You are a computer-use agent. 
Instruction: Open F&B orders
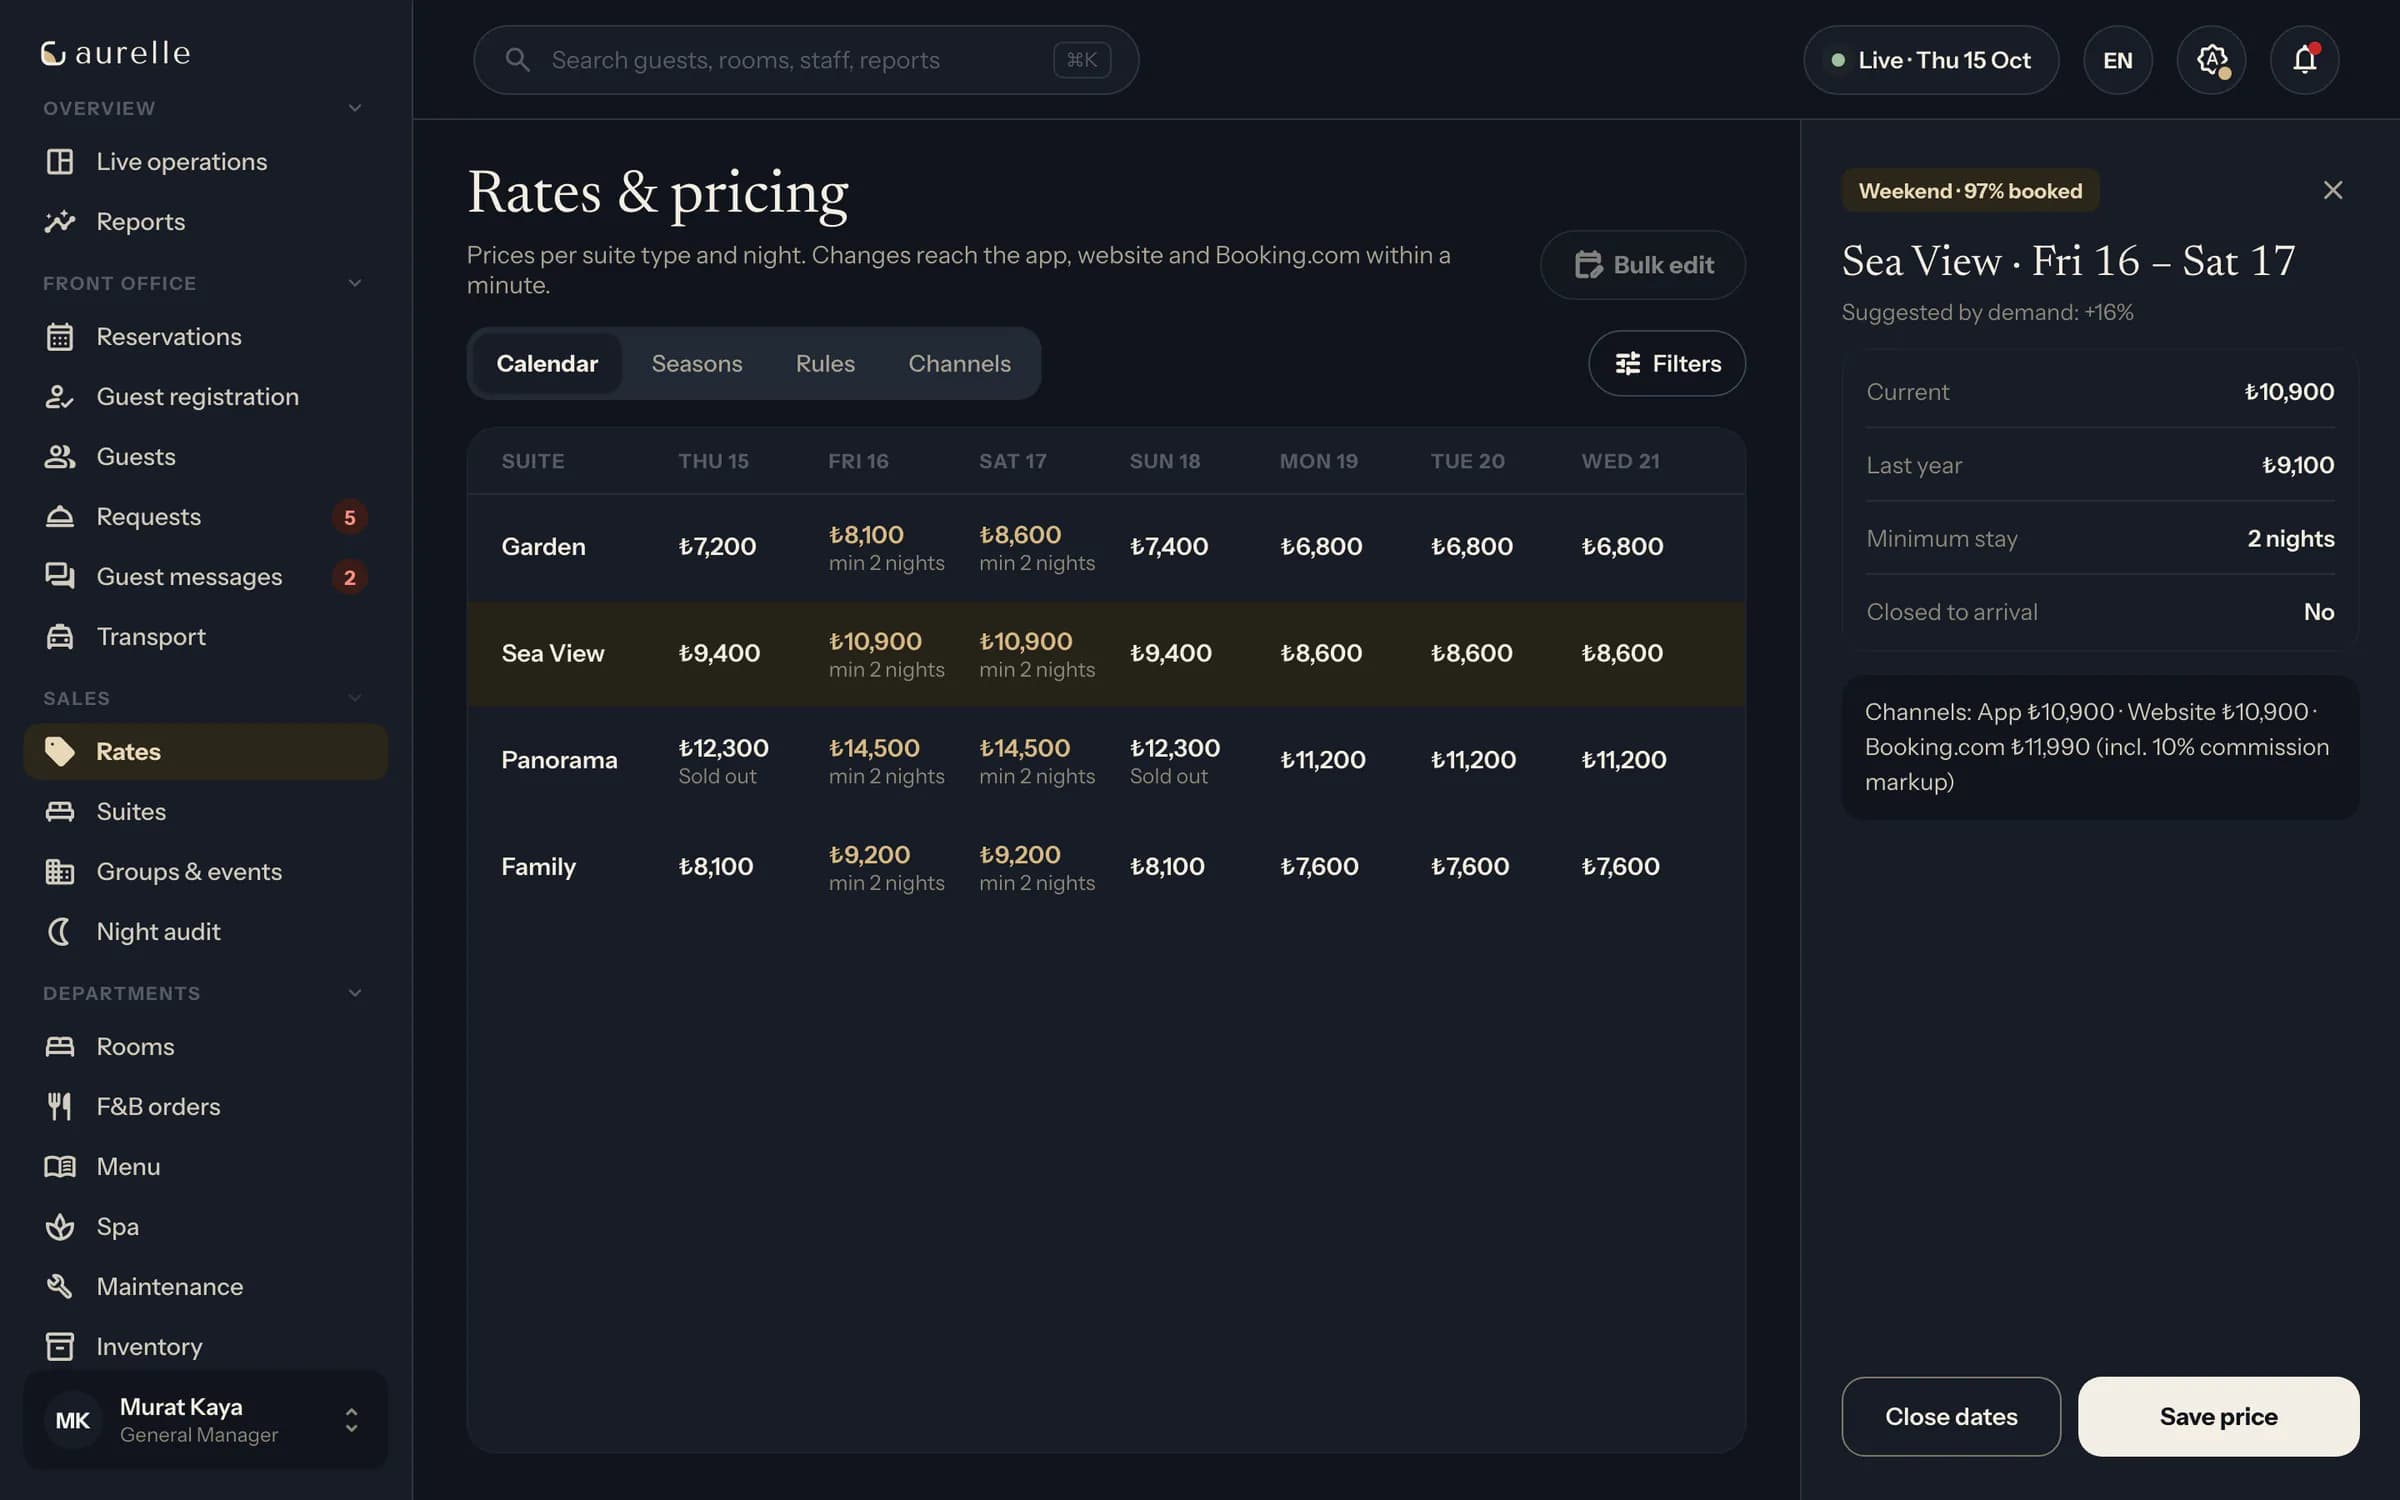tap(205, 1106)
